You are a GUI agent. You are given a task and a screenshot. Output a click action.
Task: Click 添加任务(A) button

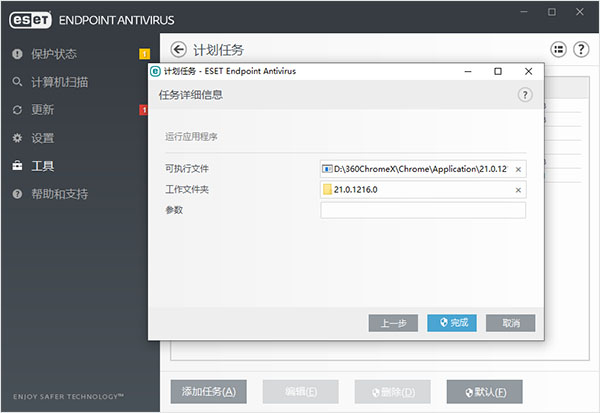click(x=209, y=392)
